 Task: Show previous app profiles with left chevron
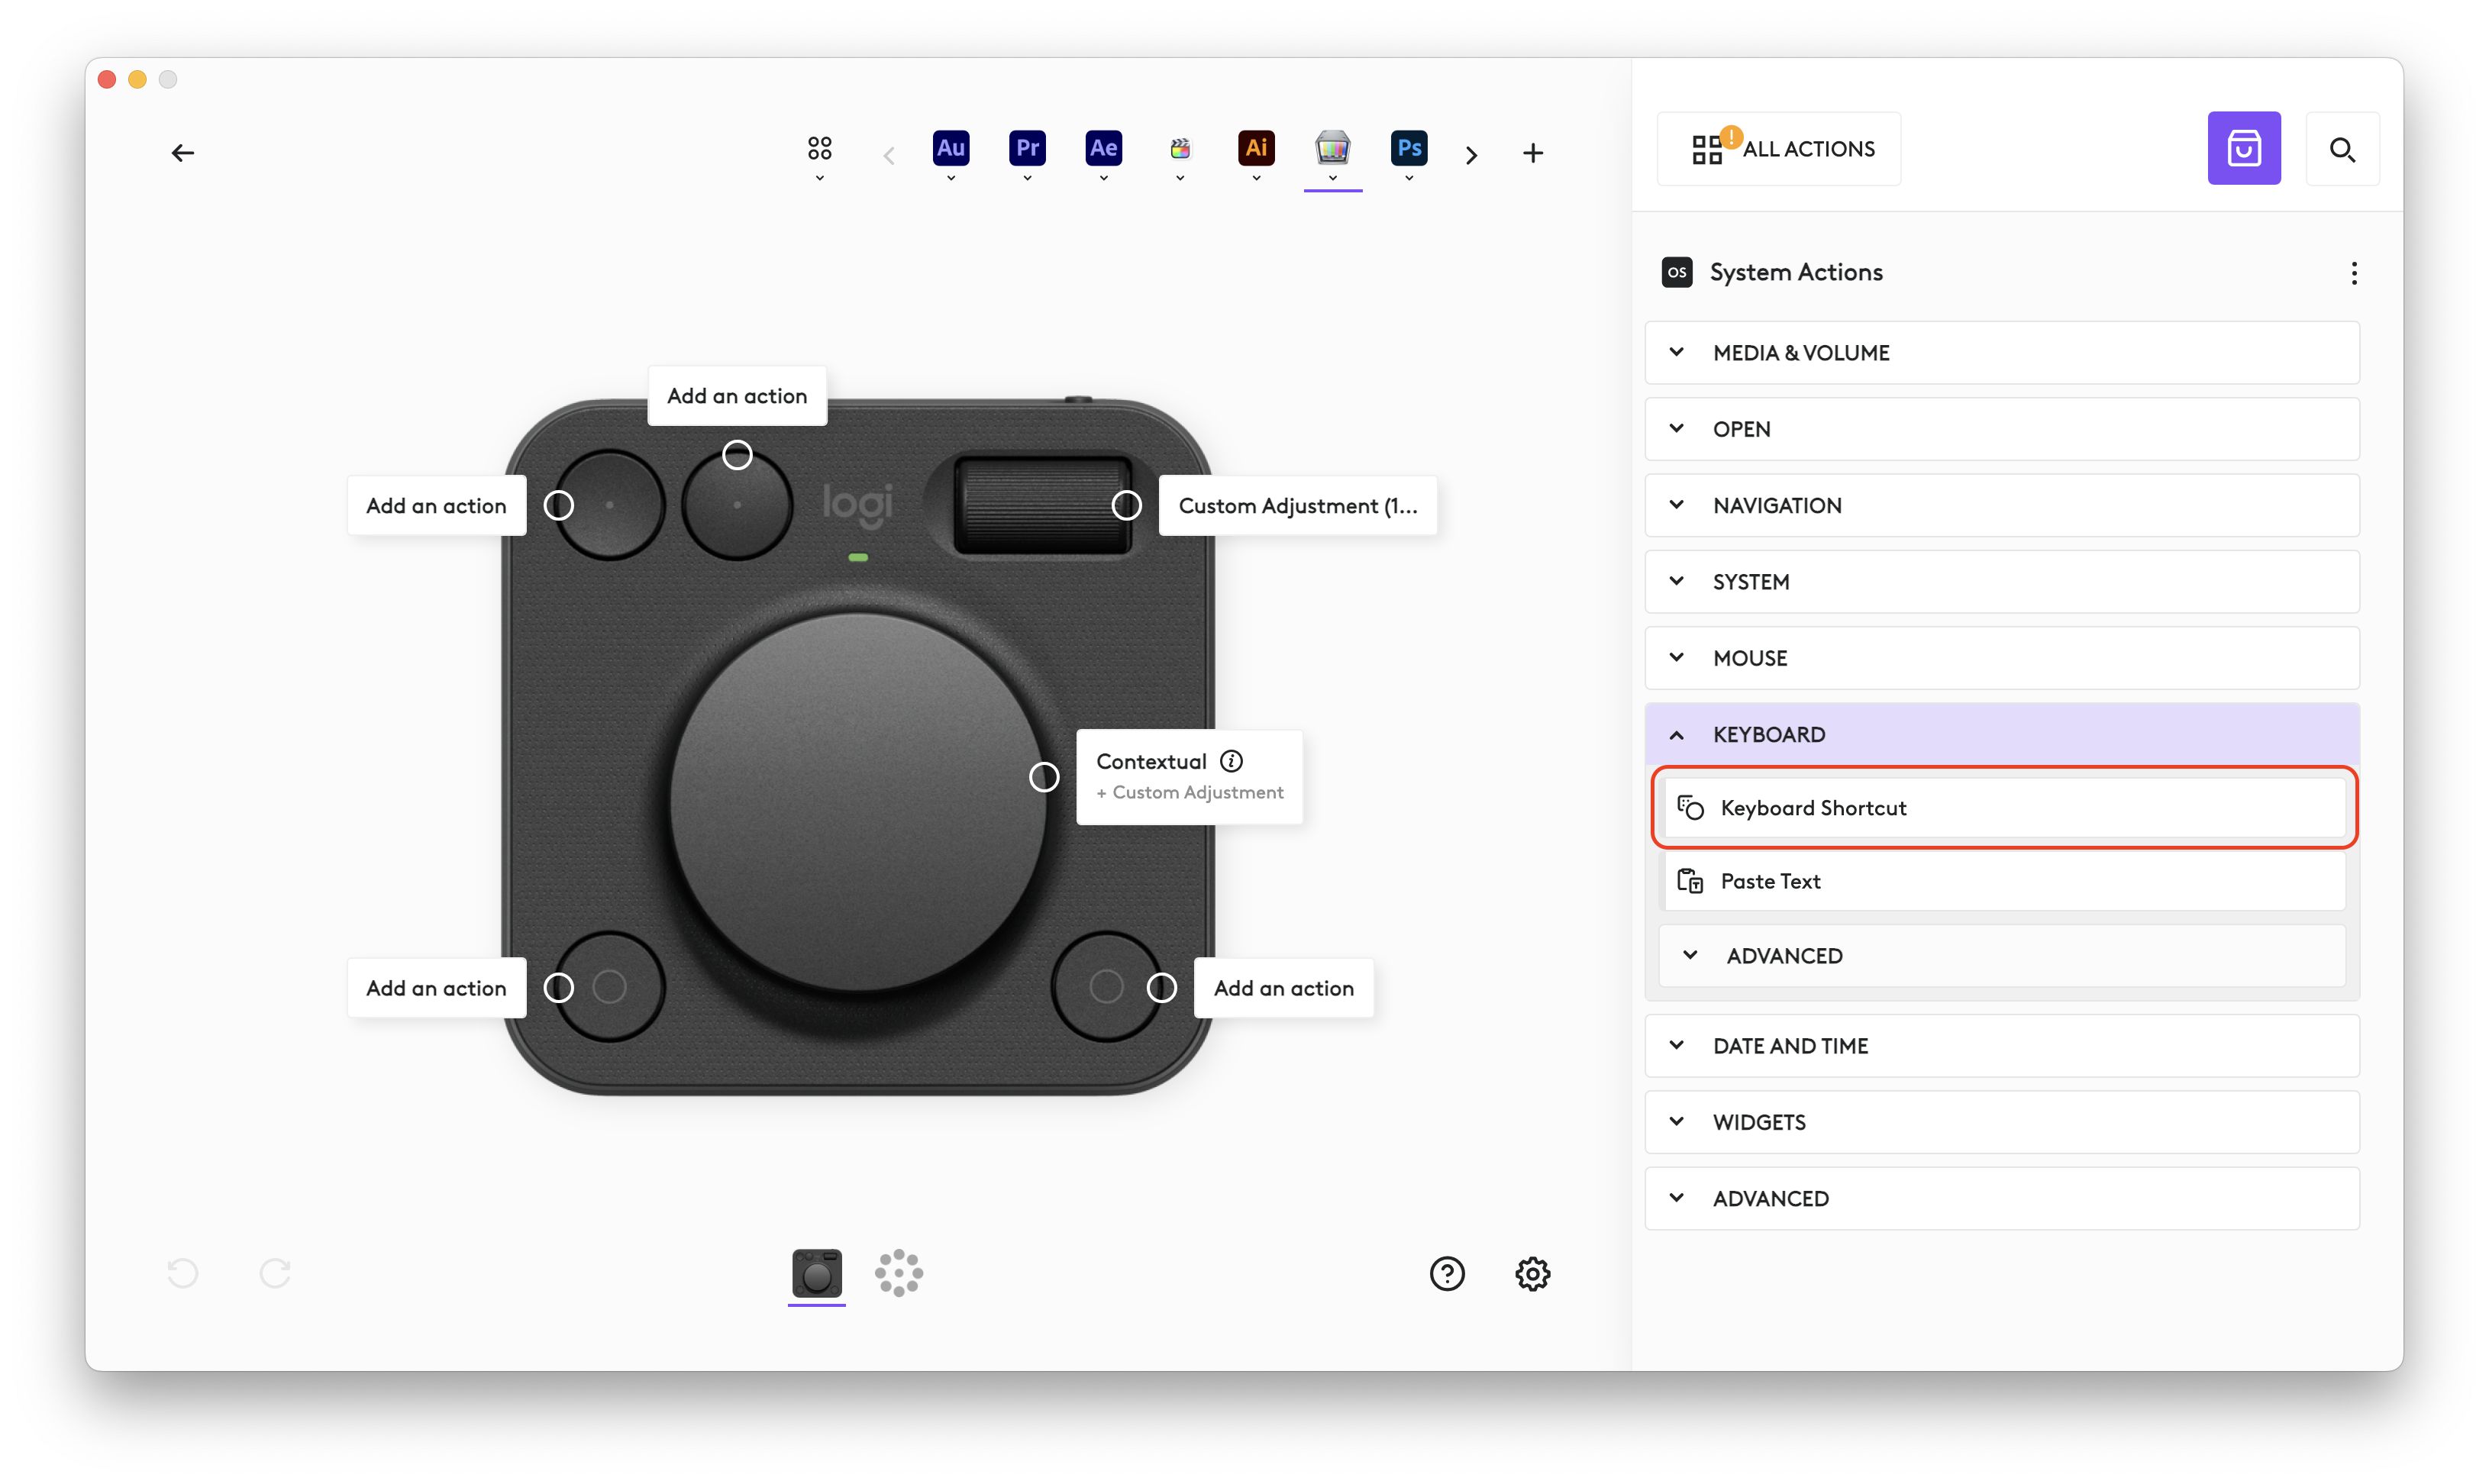[x=889, y=155]
